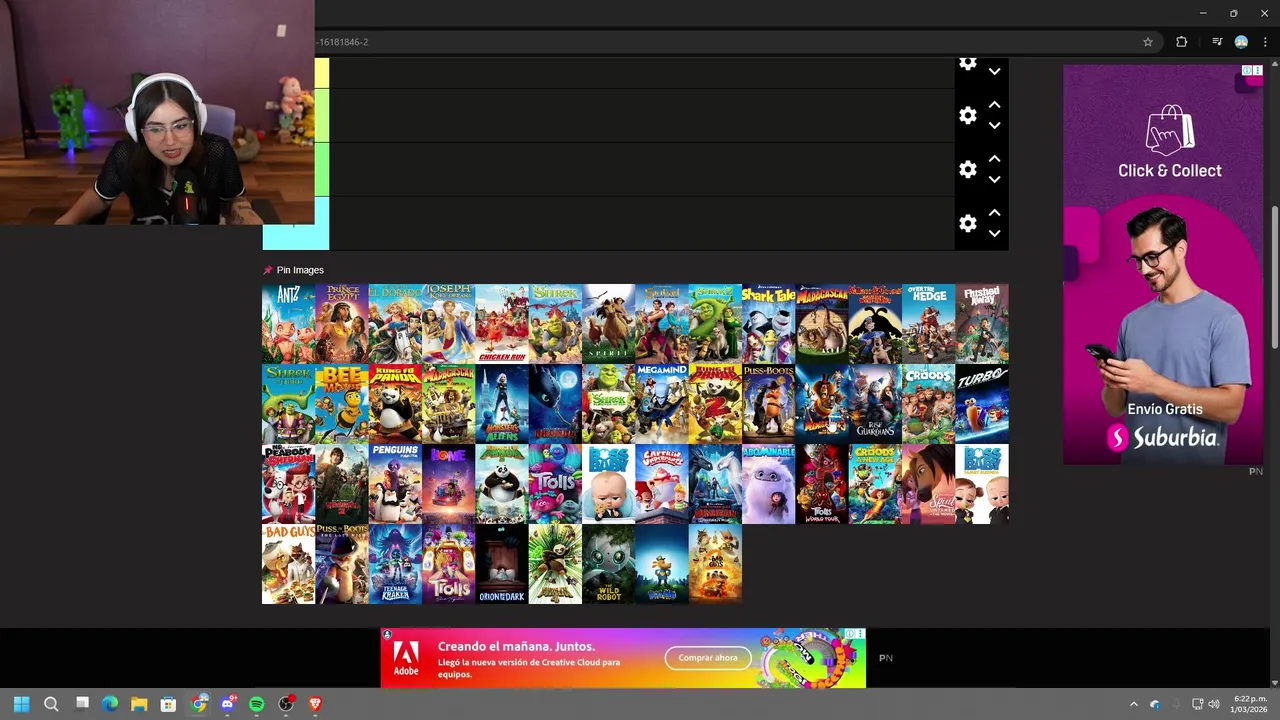Open OBS Studio from the taskbar
1280x720 pixels.
click(286, 704)
